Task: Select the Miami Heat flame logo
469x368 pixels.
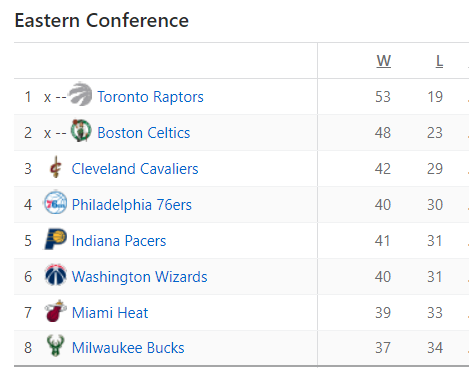Action: 56,311
